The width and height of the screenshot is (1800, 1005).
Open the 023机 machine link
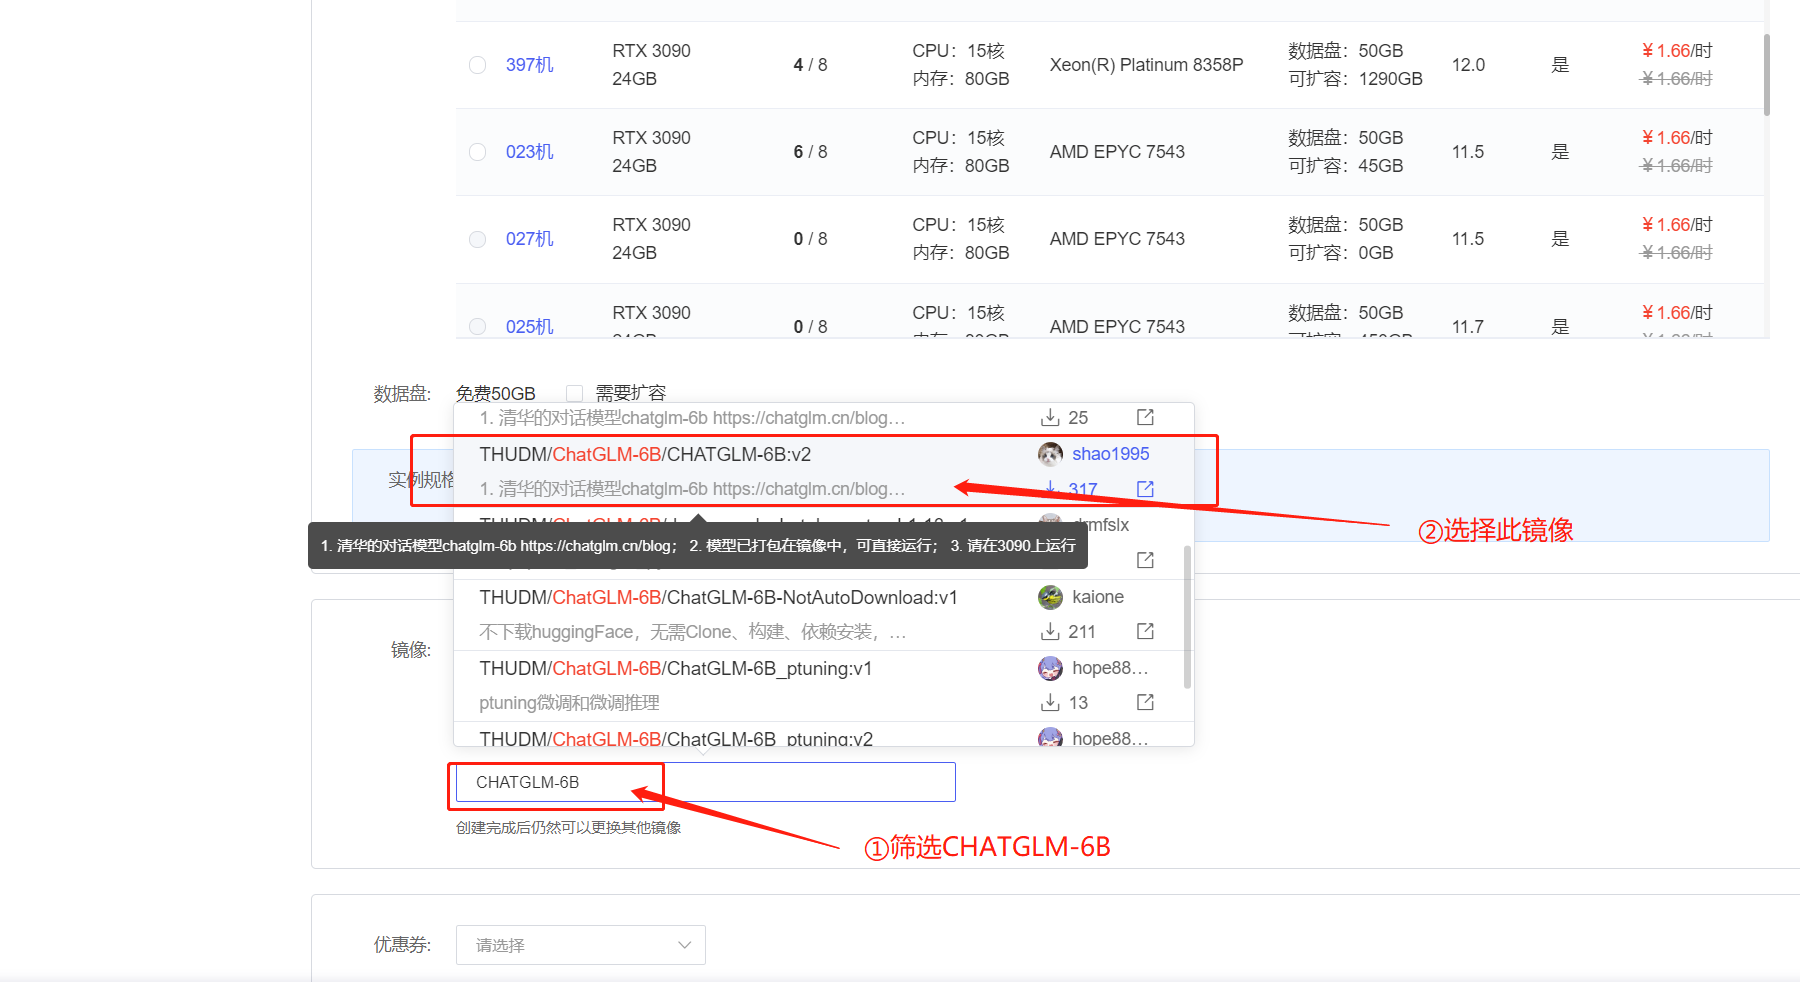530,152
